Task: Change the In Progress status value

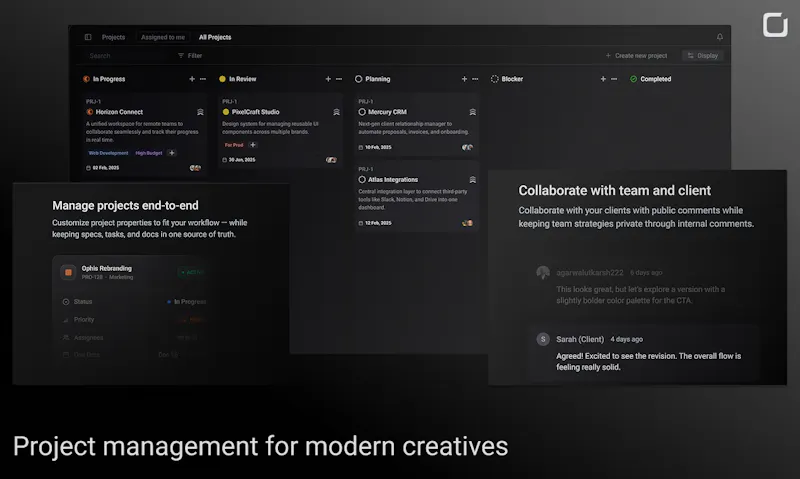Action: click(x=187, y=302)
